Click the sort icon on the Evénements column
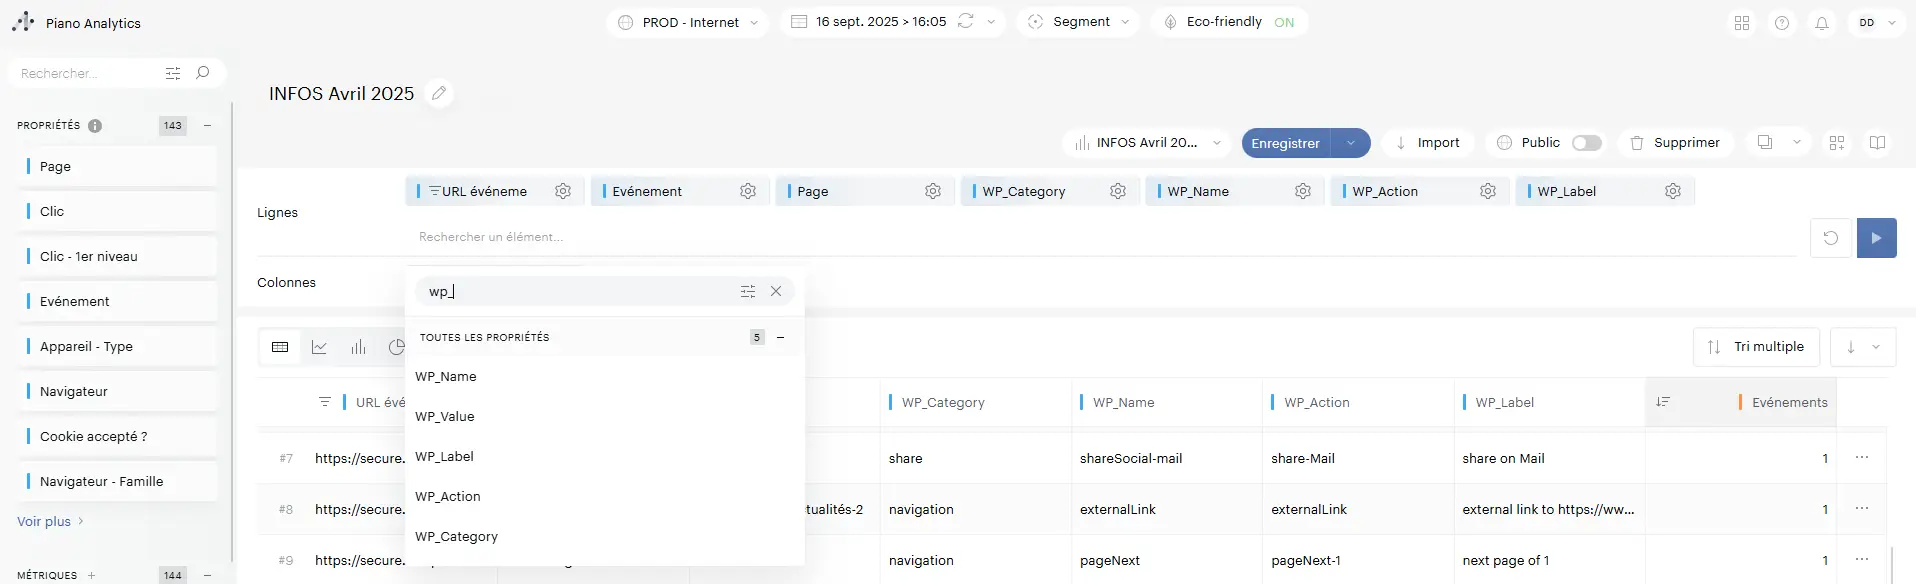This screenshot has height=584, width=1916. tap(1663, 402)
